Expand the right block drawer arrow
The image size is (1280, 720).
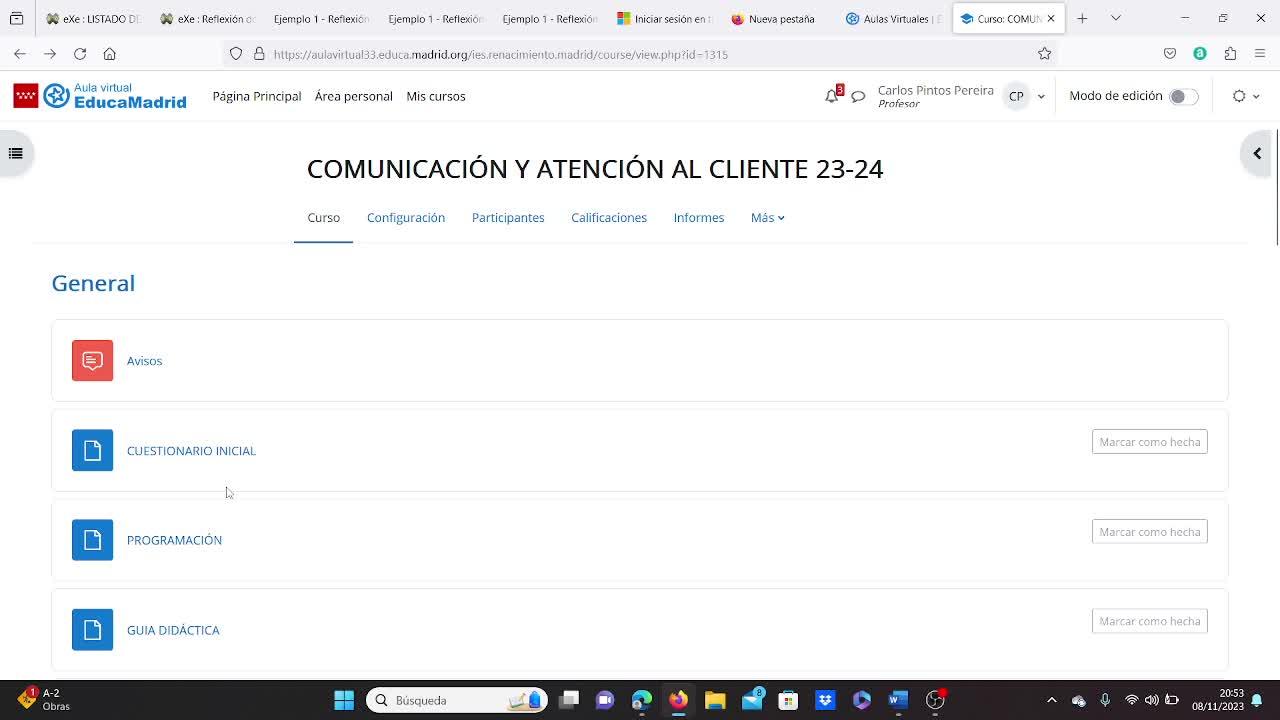click(x=1257, y=154)
